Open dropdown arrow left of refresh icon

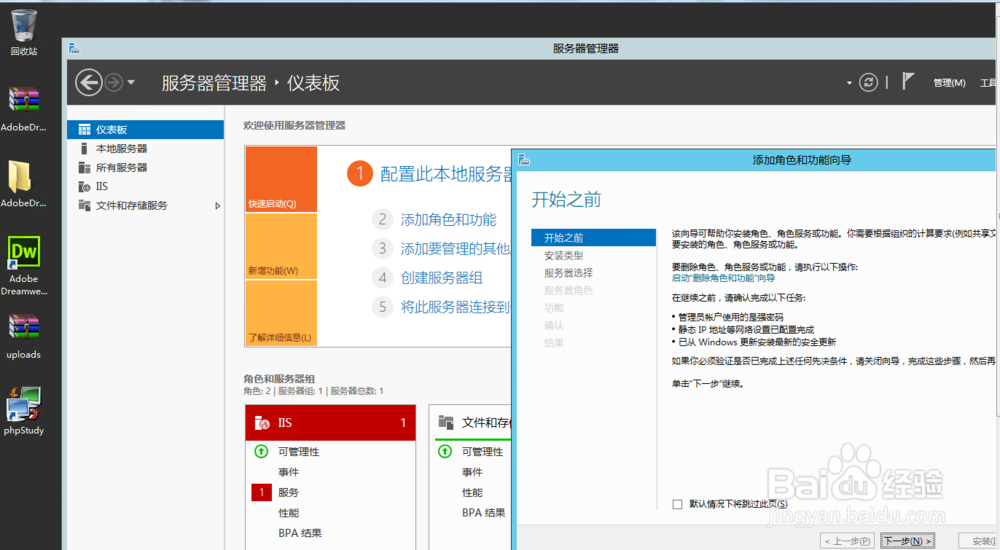coord(849,83)
